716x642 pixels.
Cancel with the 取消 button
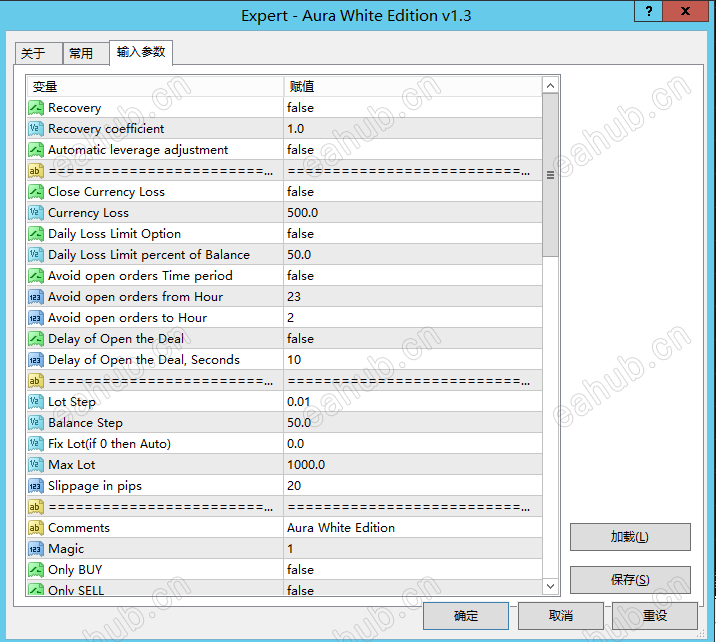tap(561, 616)
